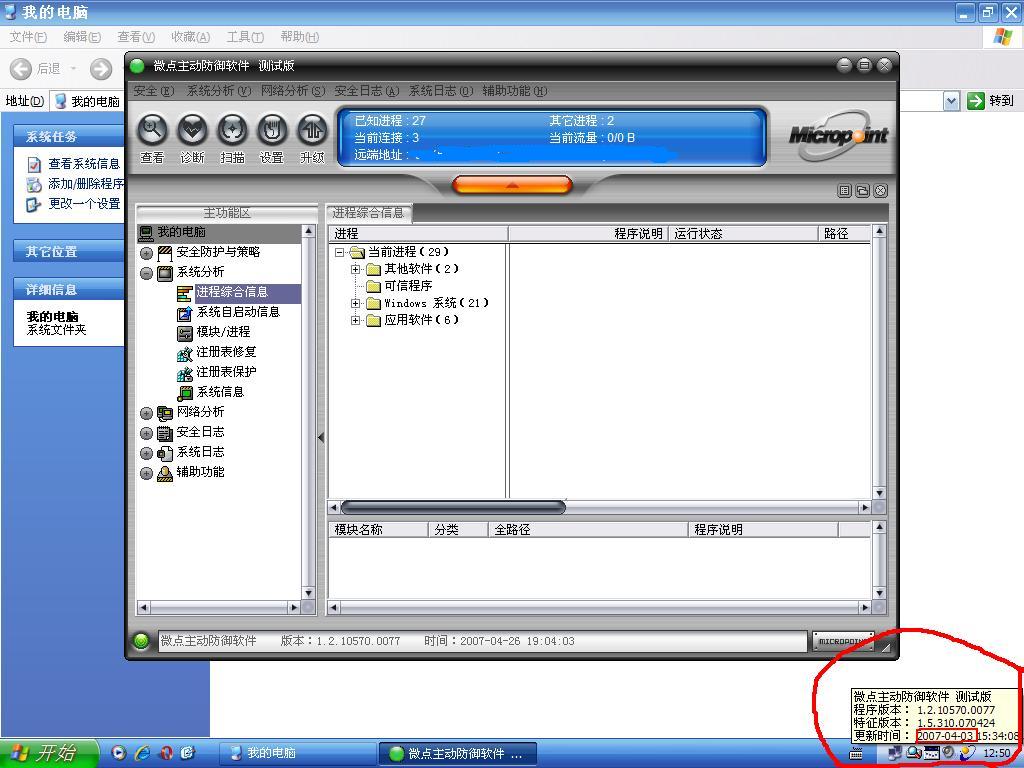The height and width of the screenshot is (768, 1024).
Task: Open the 安全(E) menu
Action: pos(154,91)
